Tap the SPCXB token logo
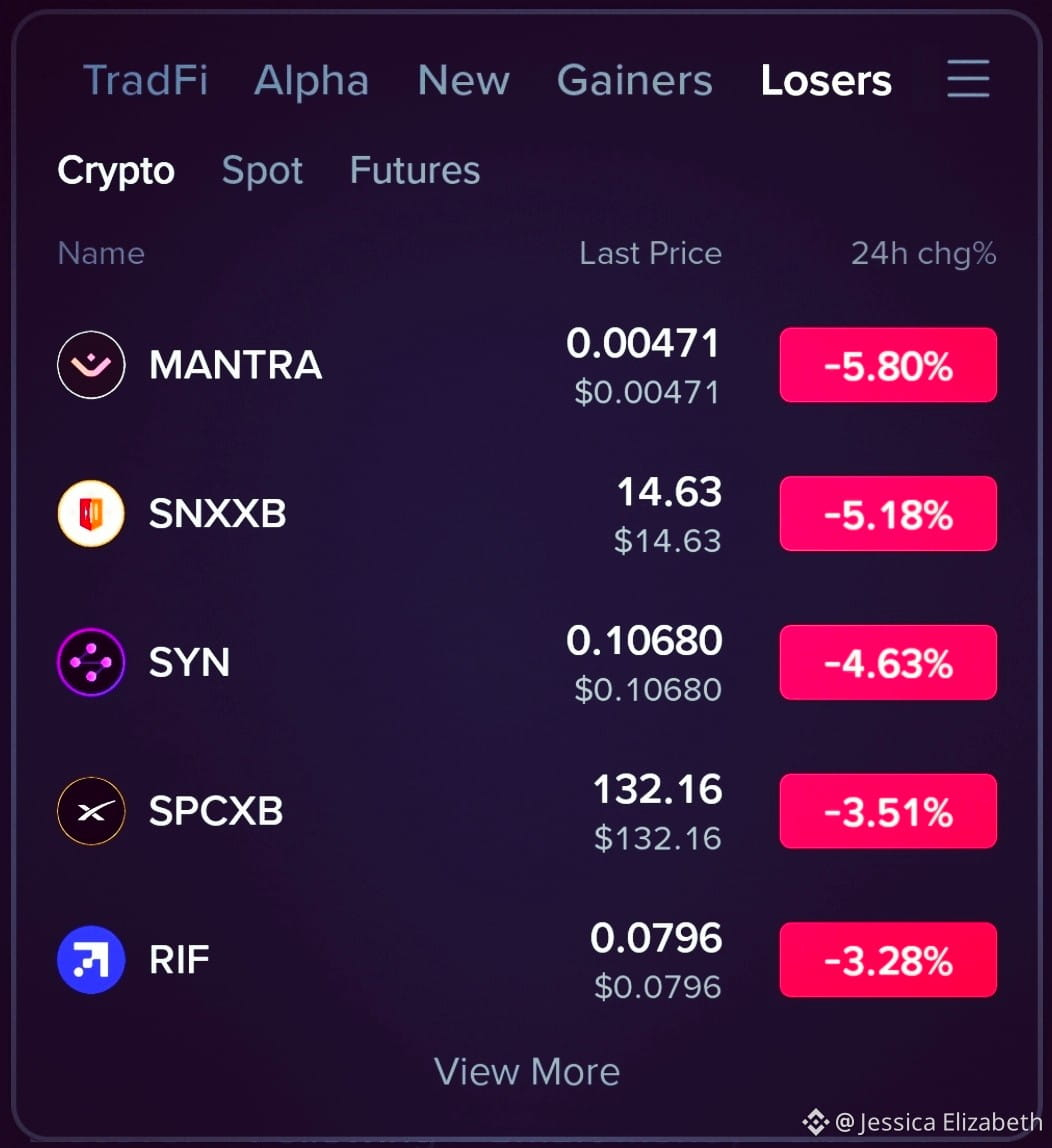 point(91,810)
